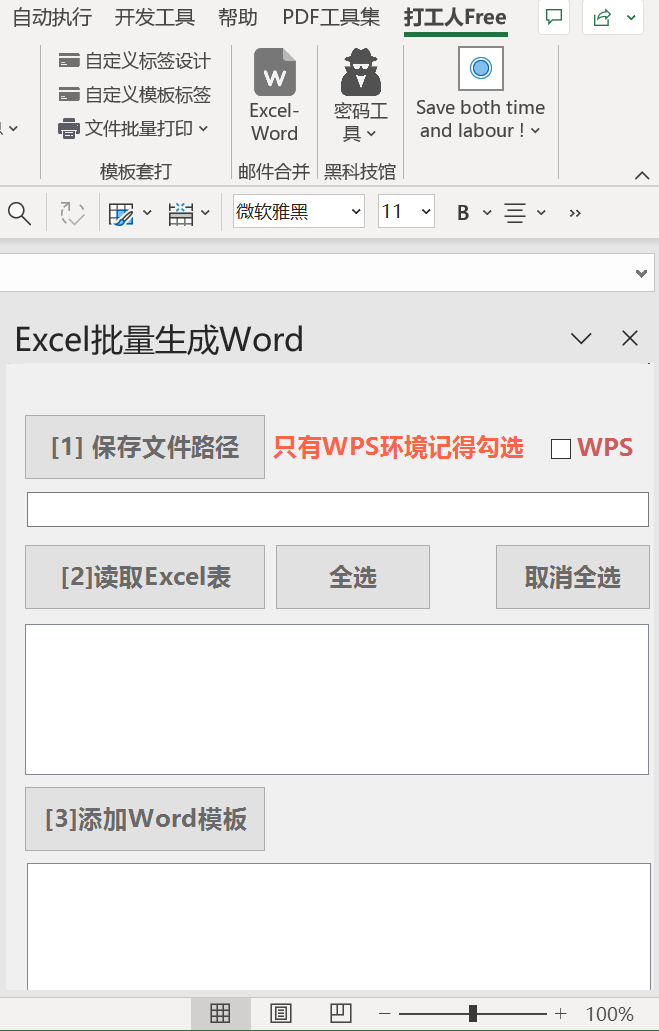659x1031 pixels.
Task: Click the dimmed spell-check toolbar icon
Action: point(72,213)
